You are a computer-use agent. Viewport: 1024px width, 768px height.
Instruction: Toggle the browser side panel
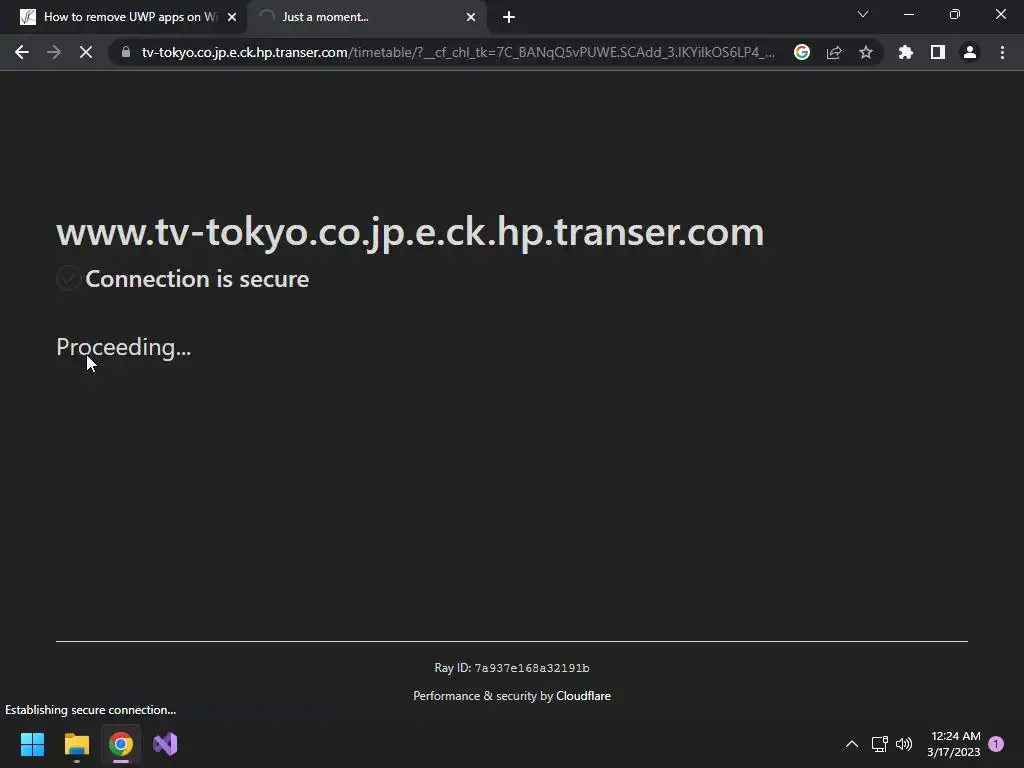(x=938, y=52)
